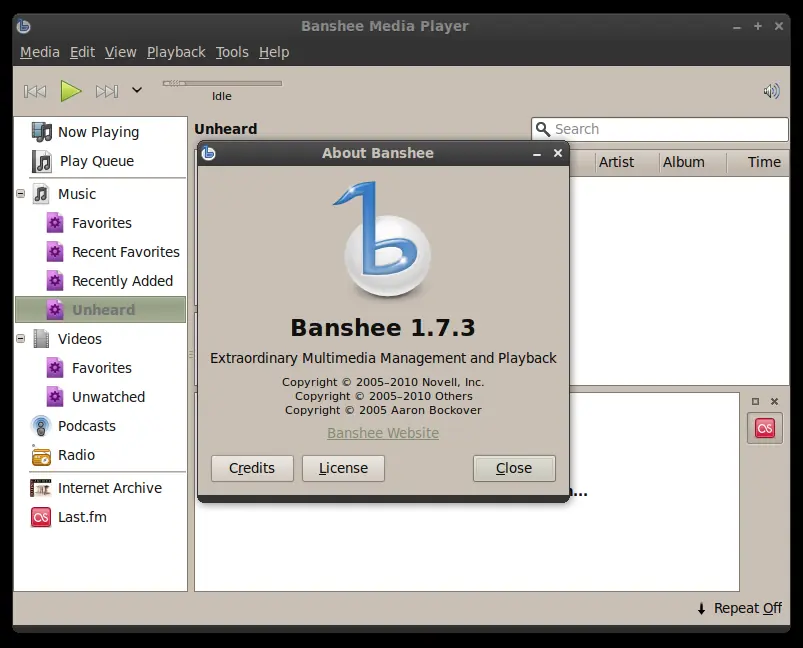Click Recently Added playlist icon

55,281
